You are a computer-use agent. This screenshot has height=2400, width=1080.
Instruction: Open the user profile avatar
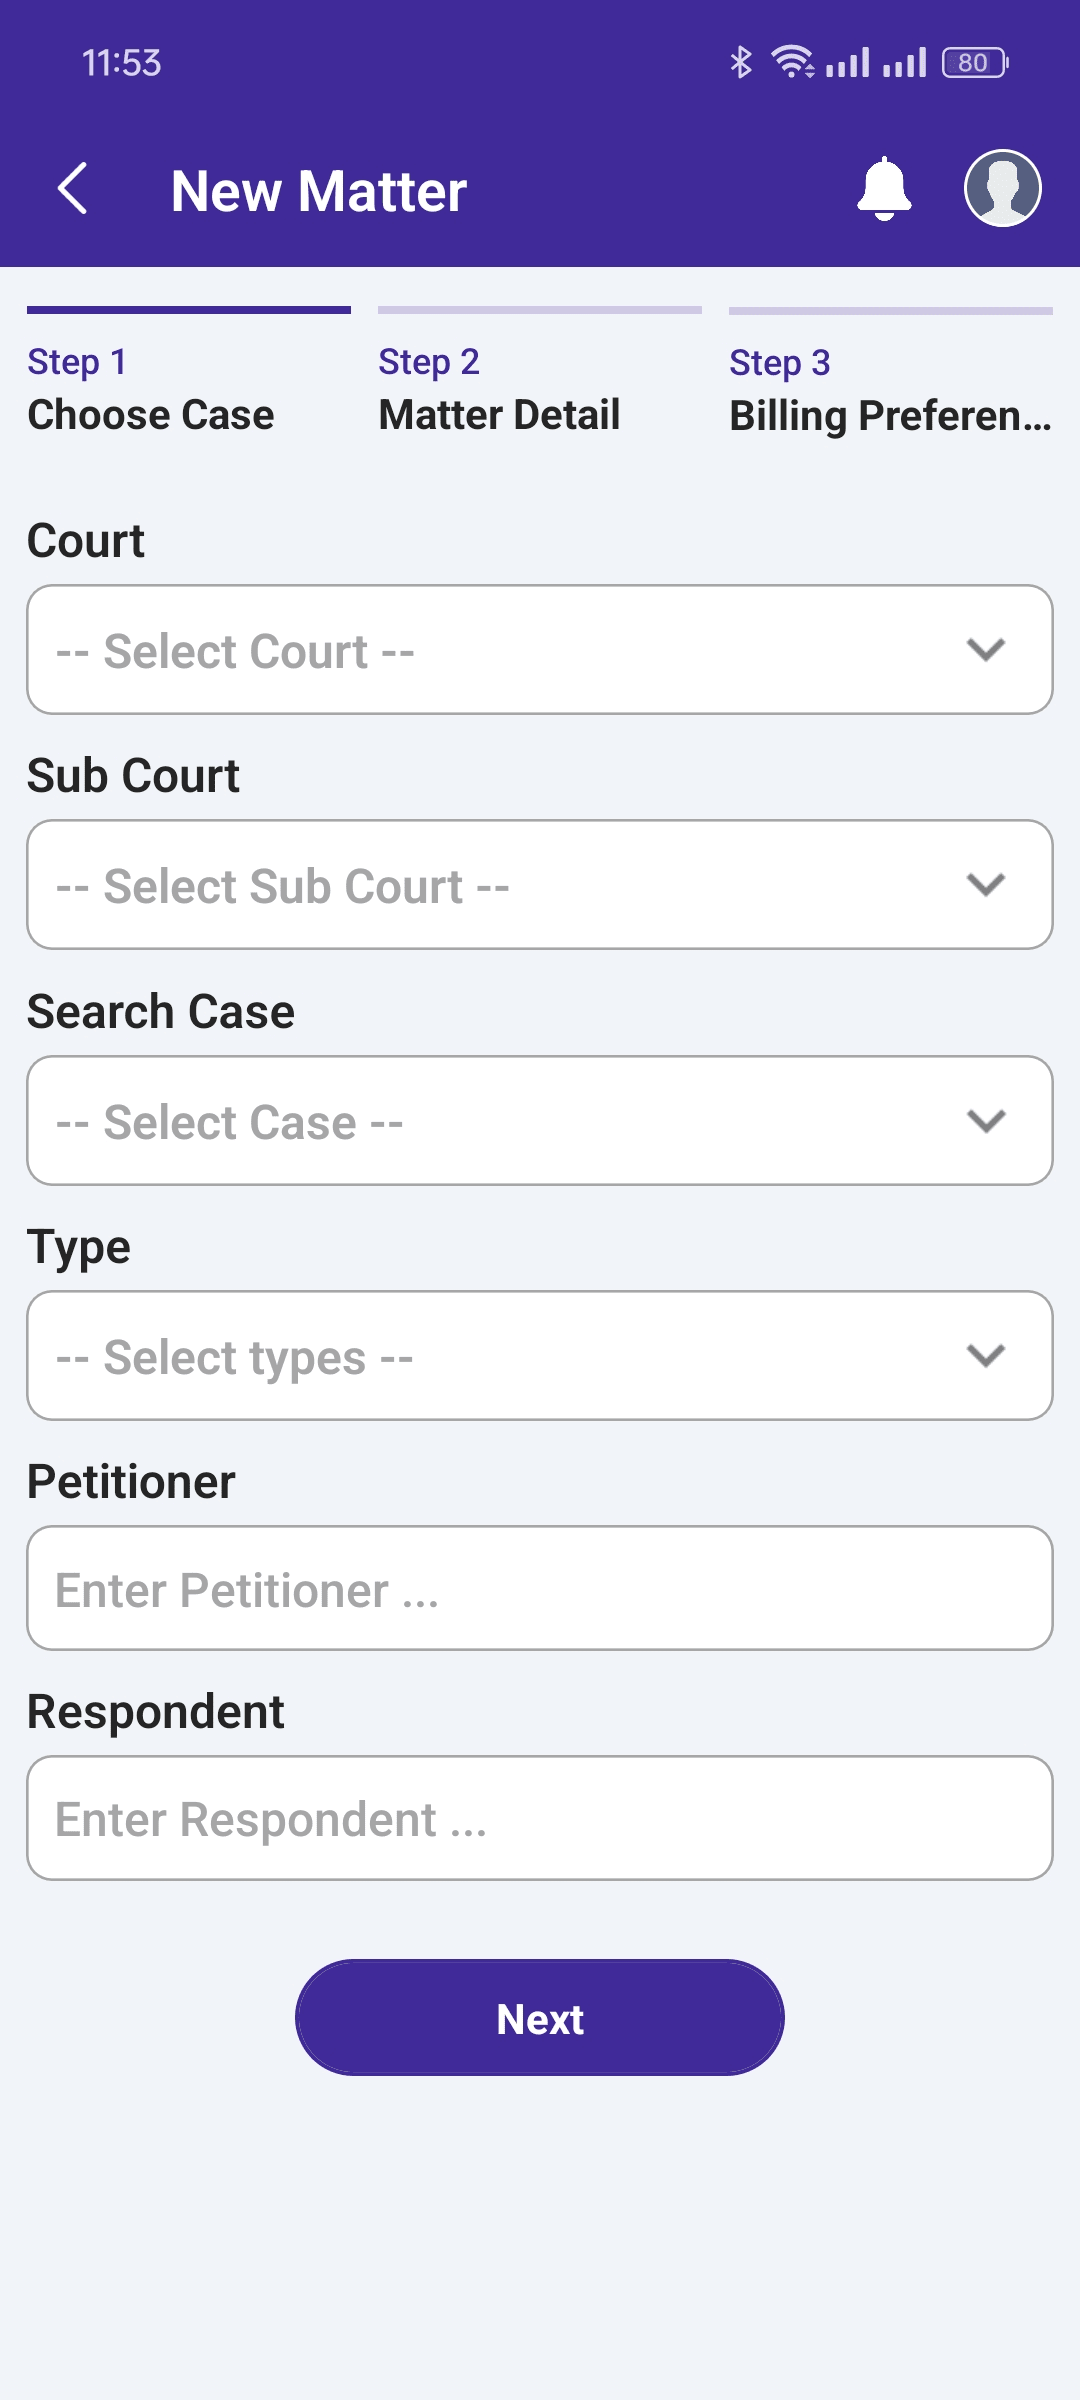pyautogui.click(x=1002, y=188)
